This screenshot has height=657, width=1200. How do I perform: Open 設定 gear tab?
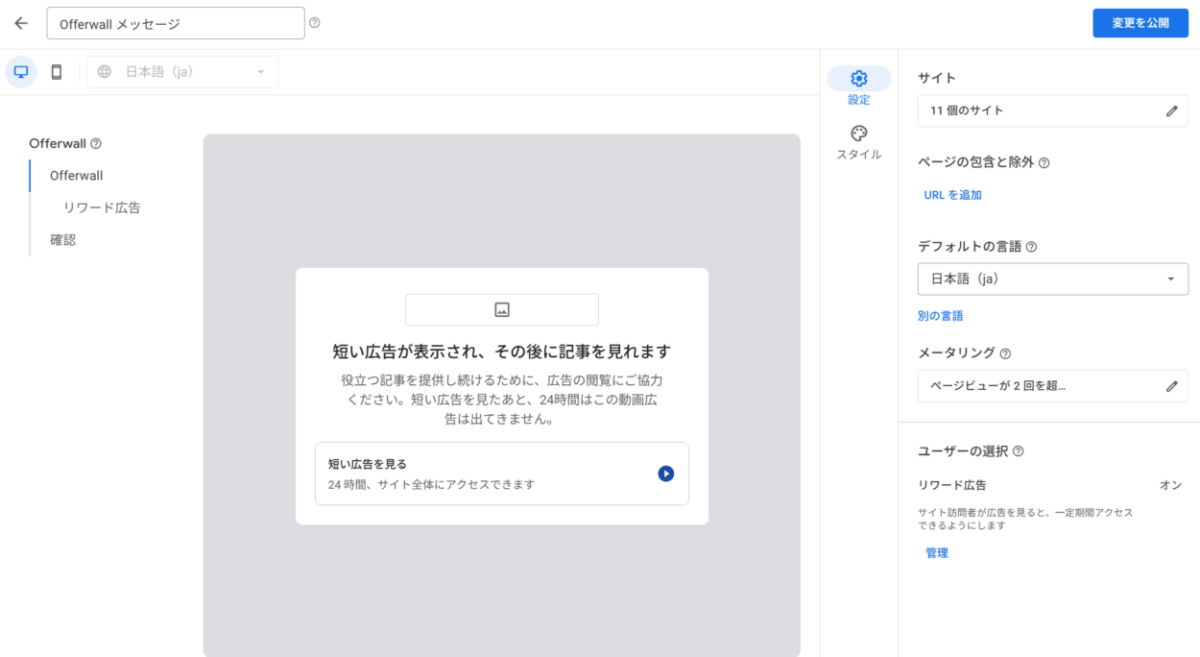(859, 87)
